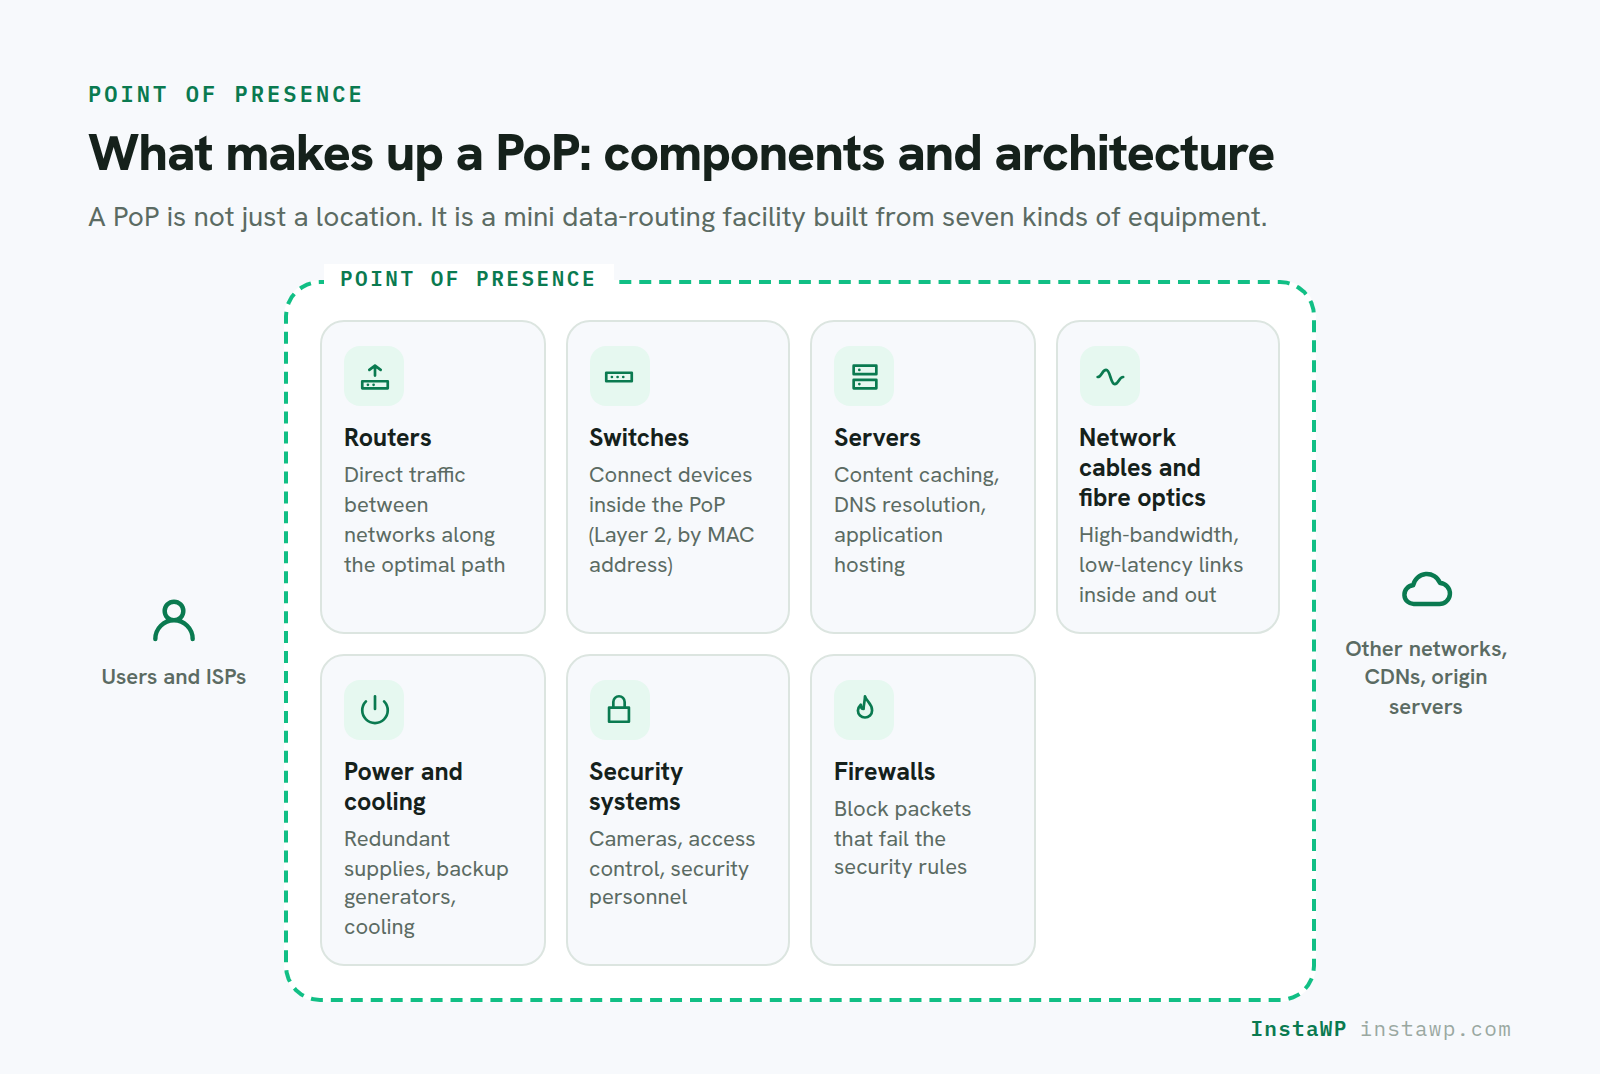Click the dashed box POINT OF PRESENCE label
This screenshot has width=1600, height=1074.
point(467,279)
